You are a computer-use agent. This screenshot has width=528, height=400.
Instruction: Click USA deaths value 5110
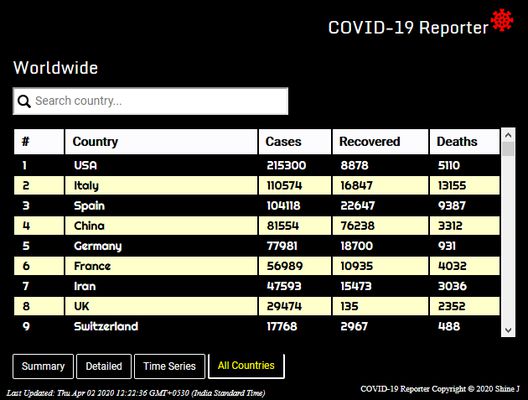click(449, 165)
